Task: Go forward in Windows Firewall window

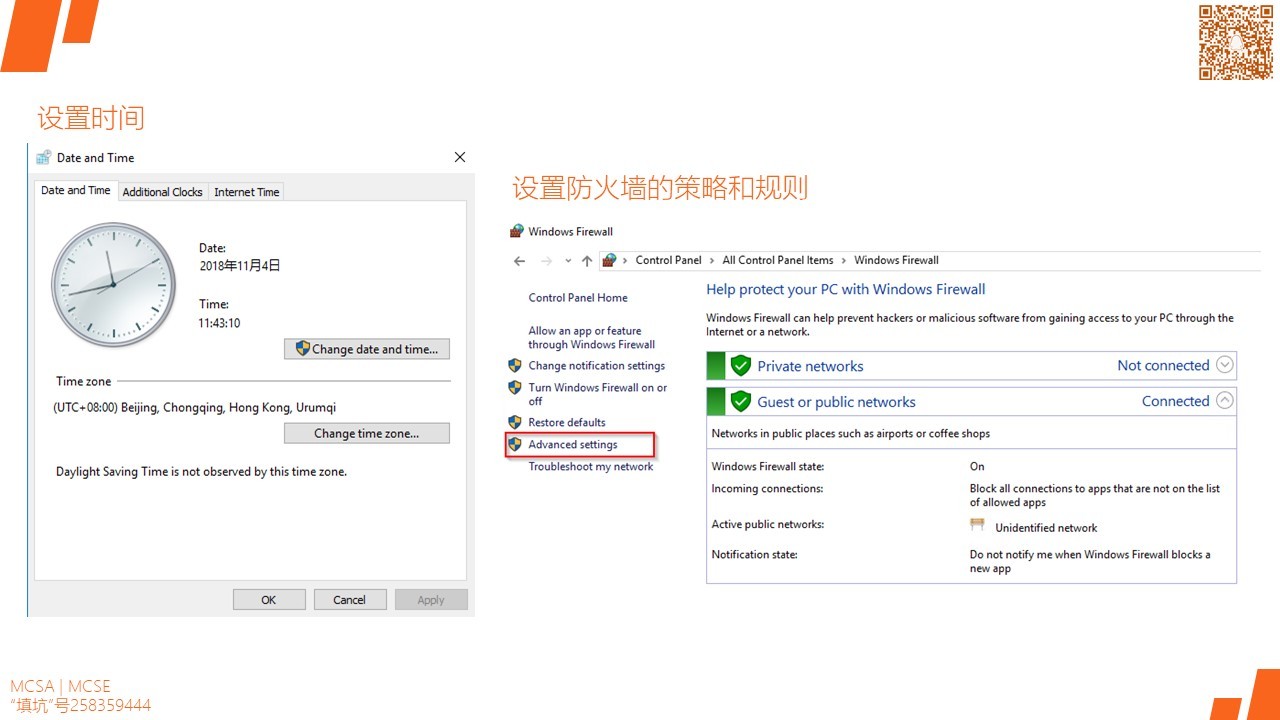Action: tap(546, 261)
